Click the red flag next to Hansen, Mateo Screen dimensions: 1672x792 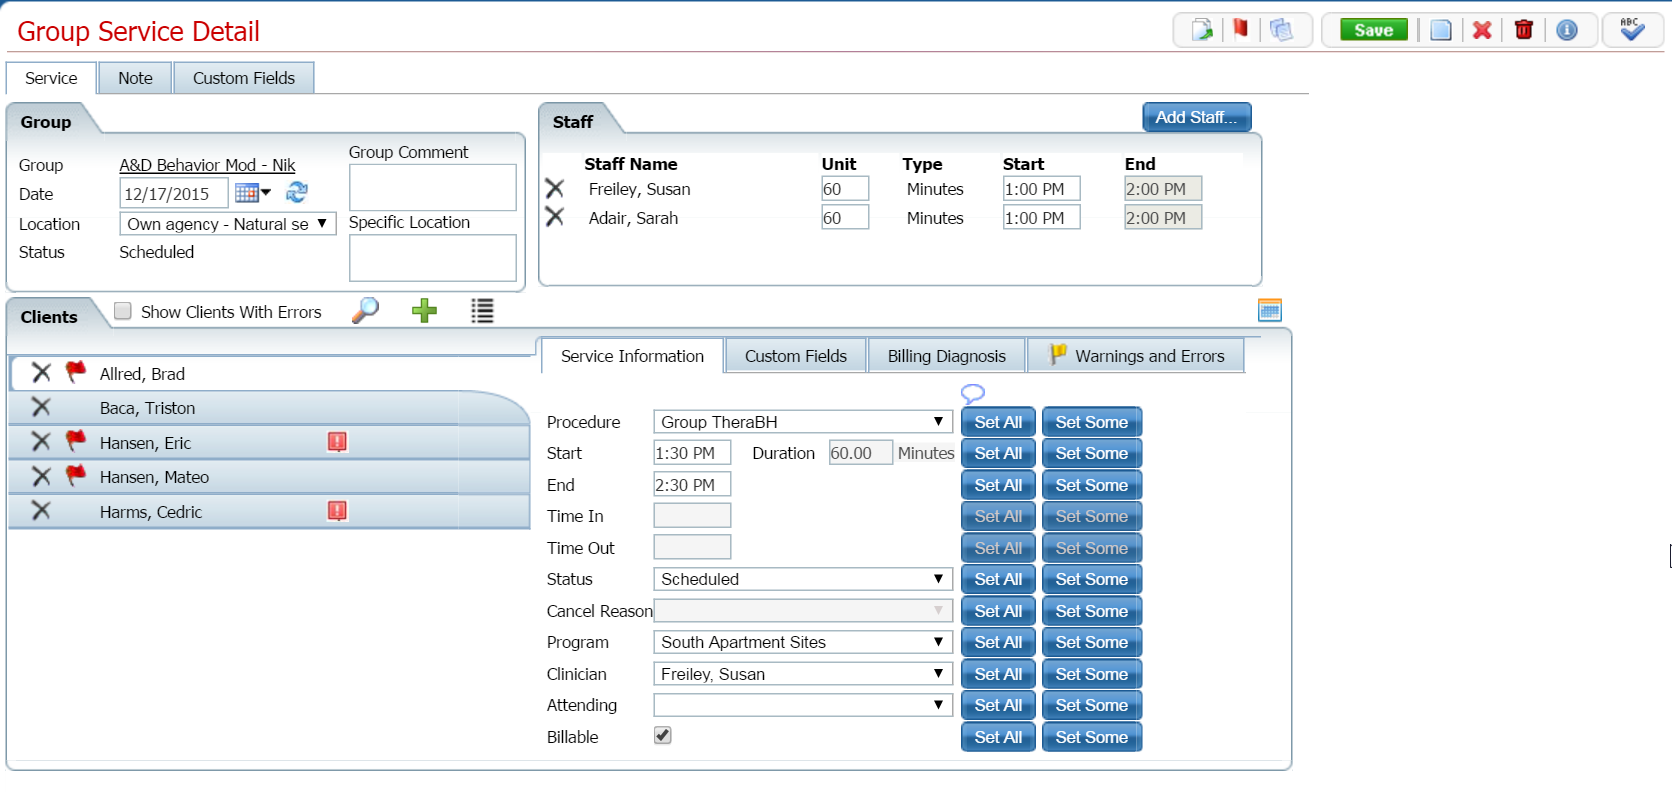[75, 476]
